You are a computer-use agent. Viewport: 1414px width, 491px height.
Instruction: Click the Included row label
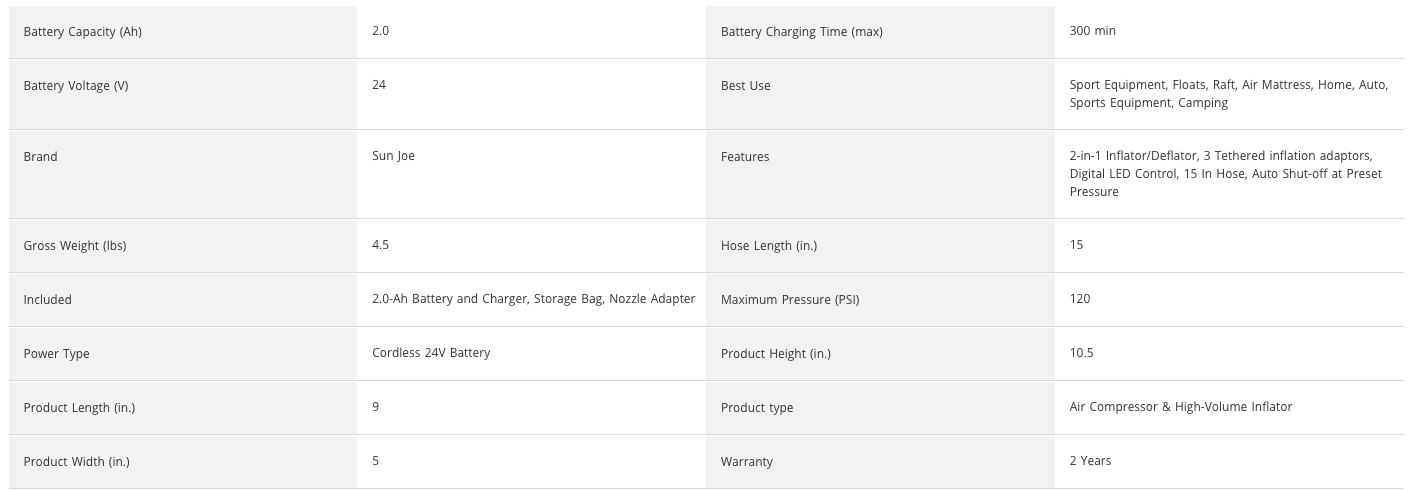[x=48, y=300]
